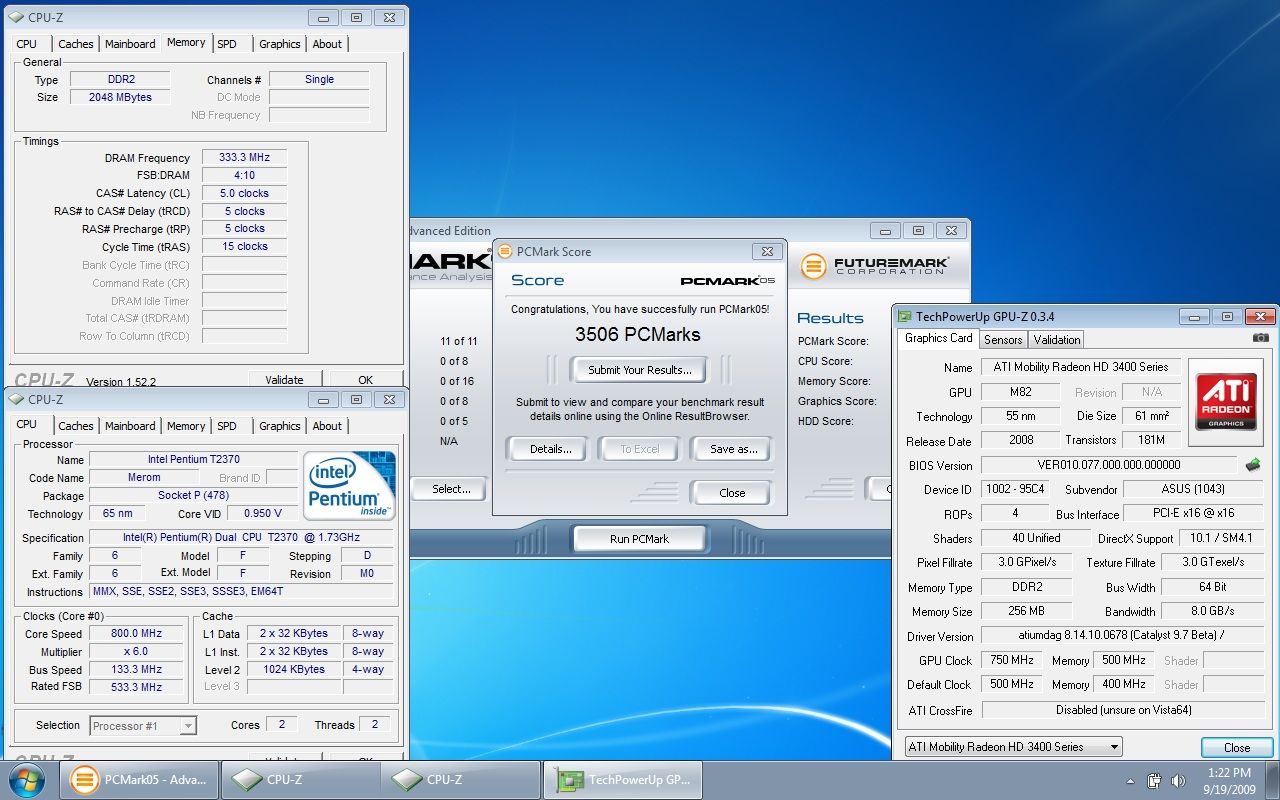This screenshot has width=1280, height=800.
Task: Click OK button in top CPU-Z window
Action: coord(366,380)
